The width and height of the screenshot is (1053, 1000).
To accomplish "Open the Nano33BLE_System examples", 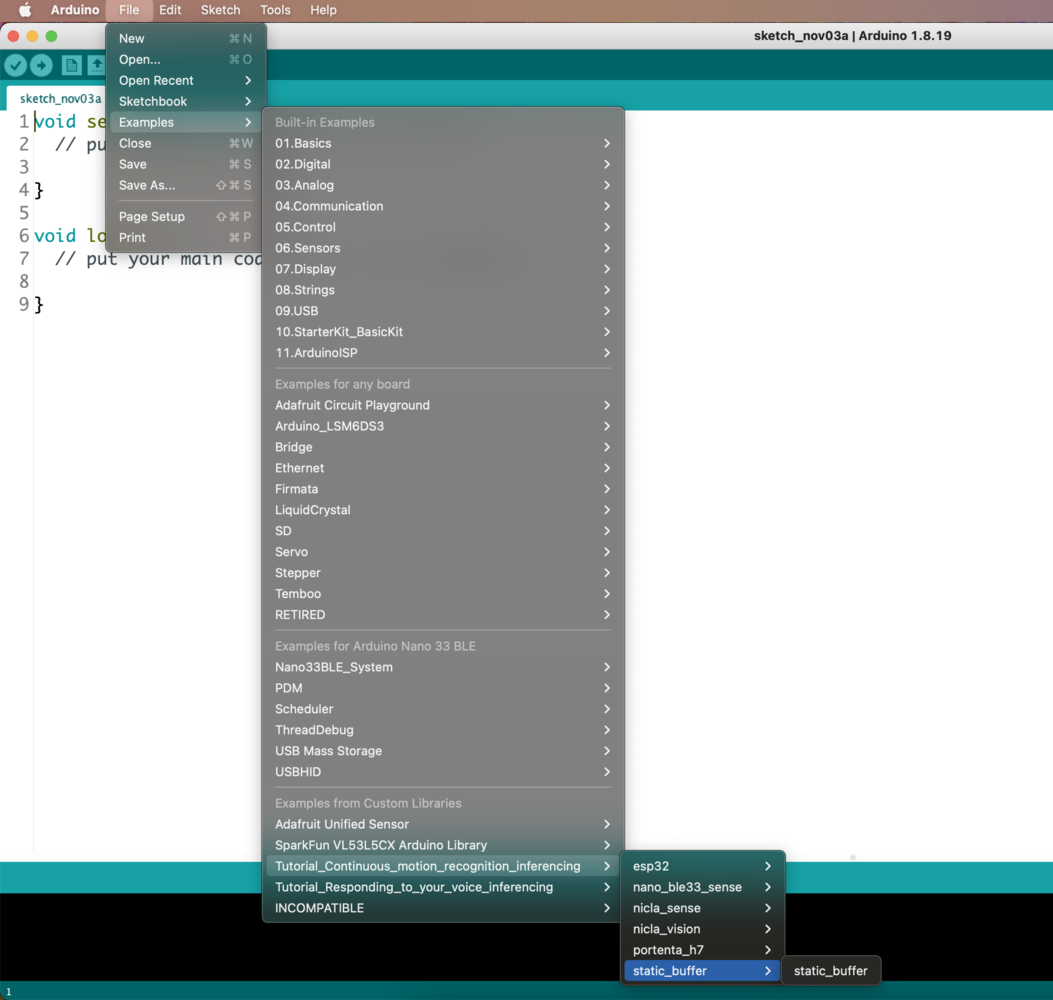I will (443, 667).
